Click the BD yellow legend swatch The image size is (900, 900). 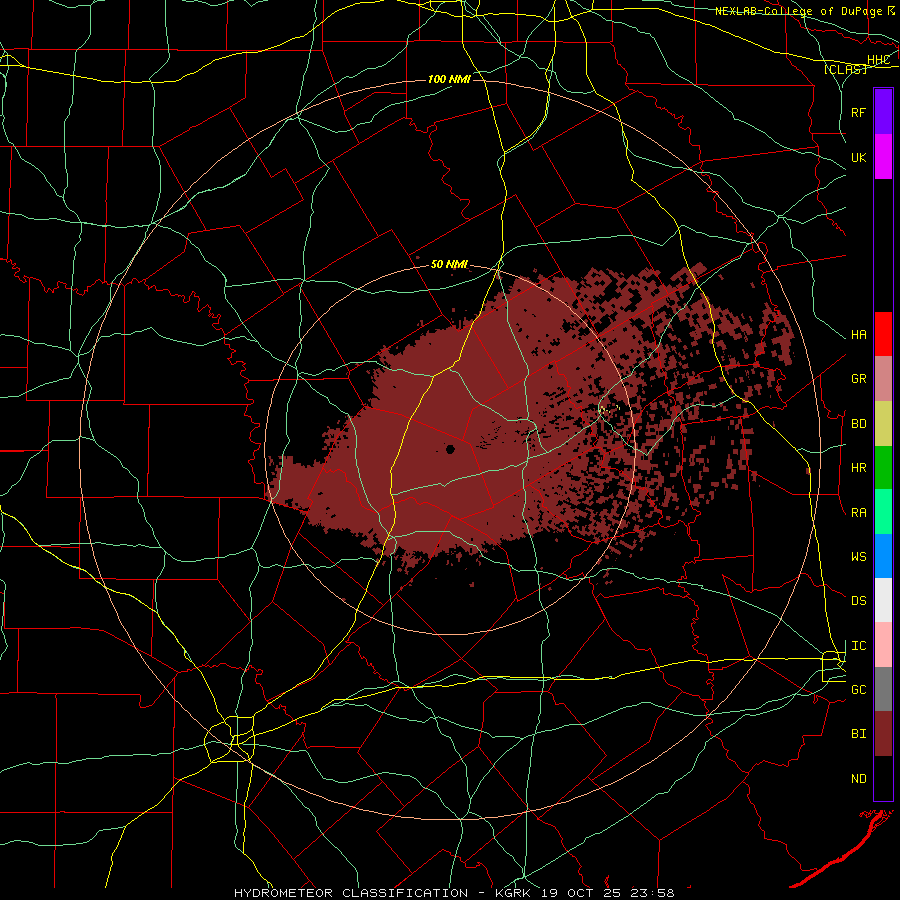click(883, 424)
